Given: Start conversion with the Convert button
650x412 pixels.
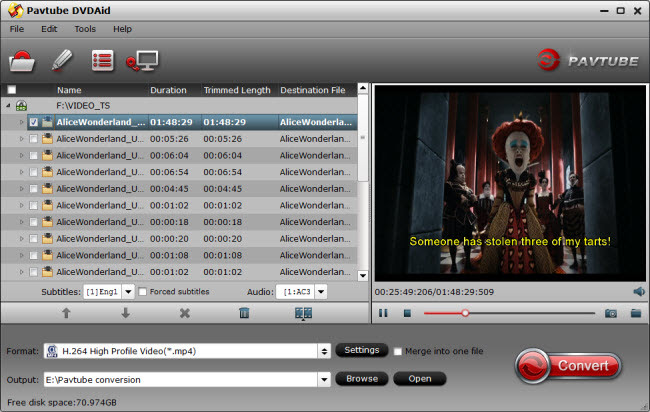Looking at the screenshot, I should click(x=569, y=366).
